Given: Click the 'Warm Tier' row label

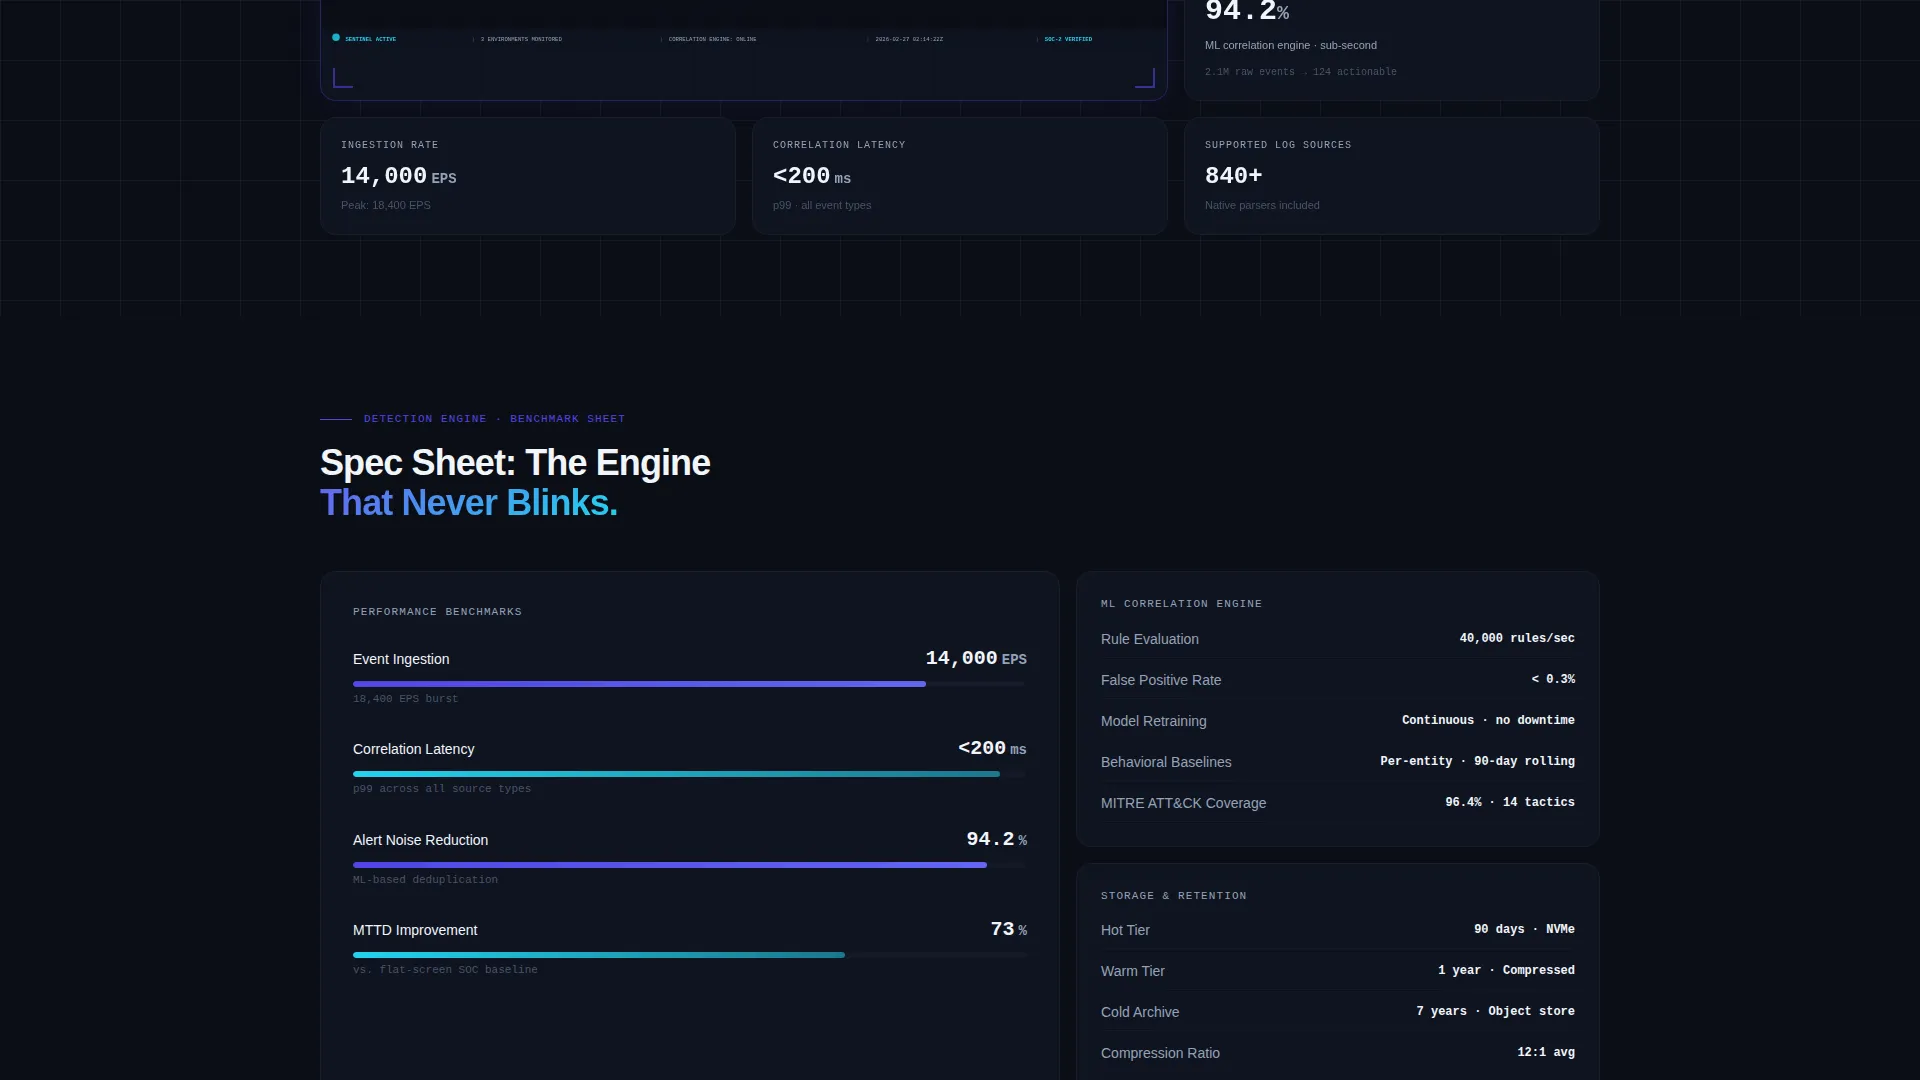Looking at the screenshot, I should (x=1132, y=971).
